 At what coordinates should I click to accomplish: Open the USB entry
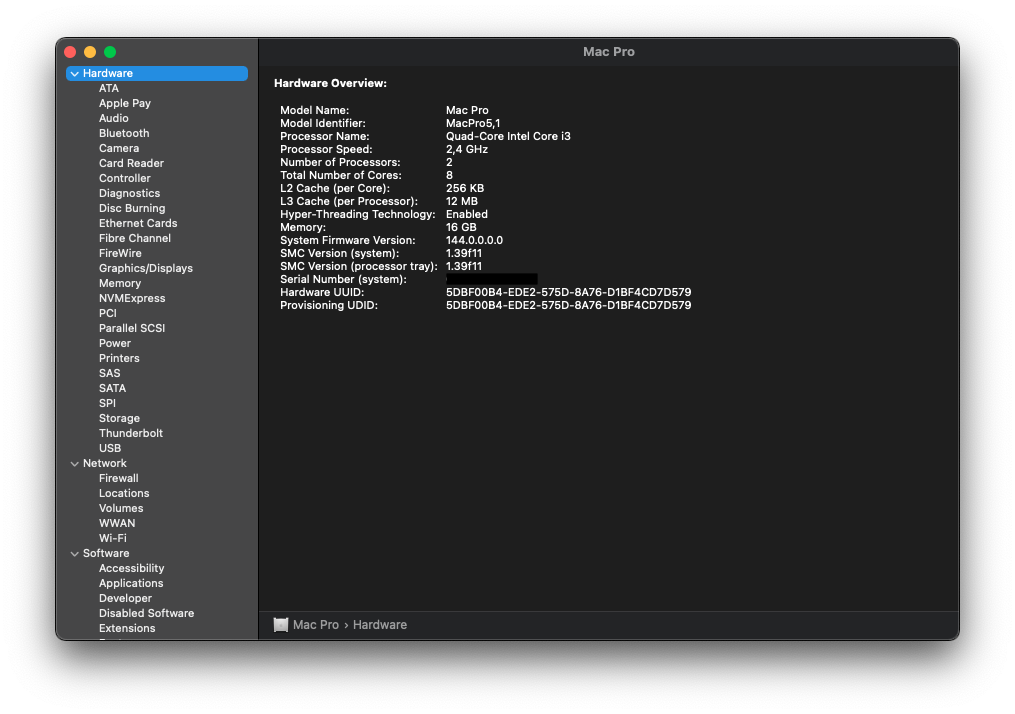110,448
